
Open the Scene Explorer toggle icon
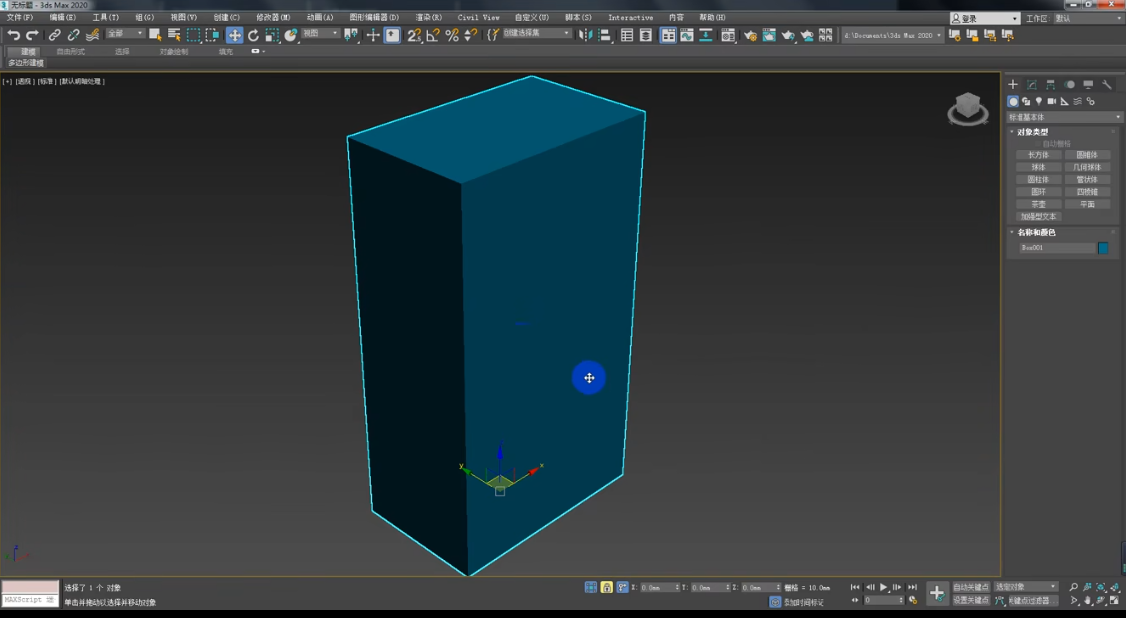tap(627, 34)
